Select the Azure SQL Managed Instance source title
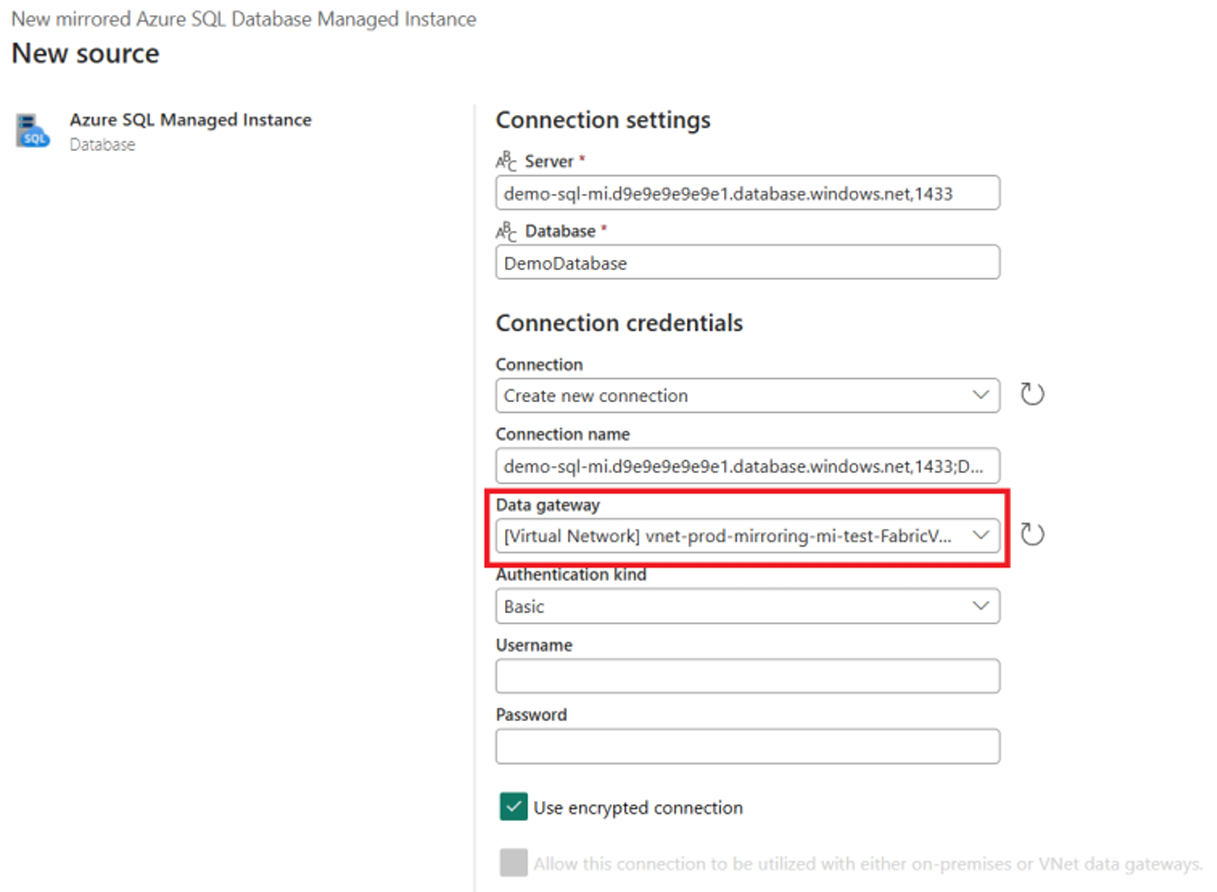Screen dimensions: 1217x892 (190, 120)
